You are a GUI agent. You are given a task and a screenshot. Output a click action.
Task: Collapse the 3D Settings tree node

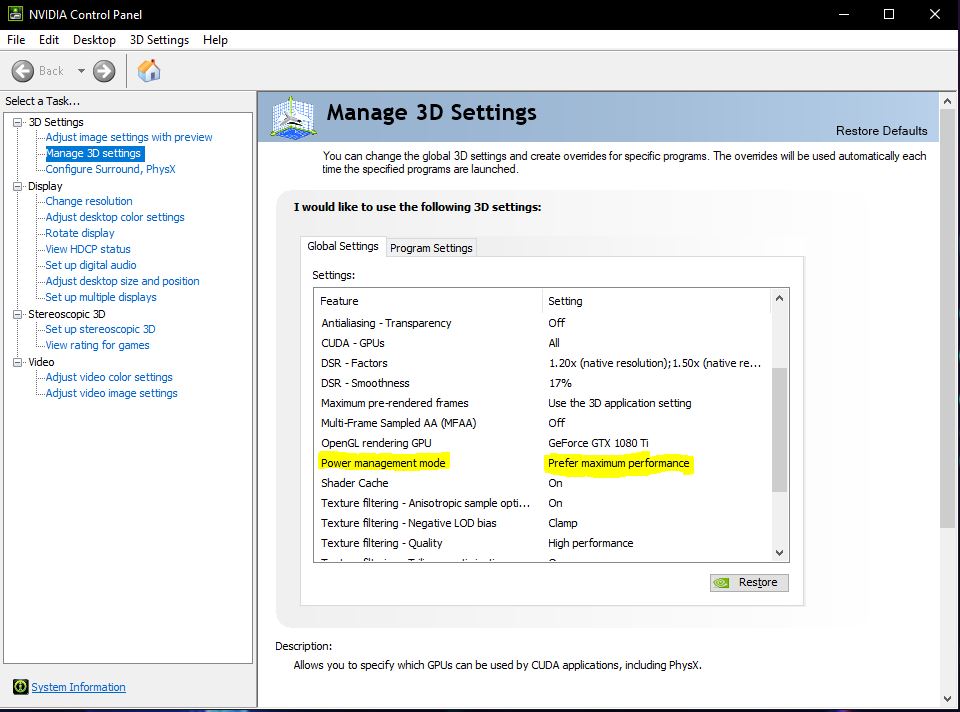(x=18, y=122)
